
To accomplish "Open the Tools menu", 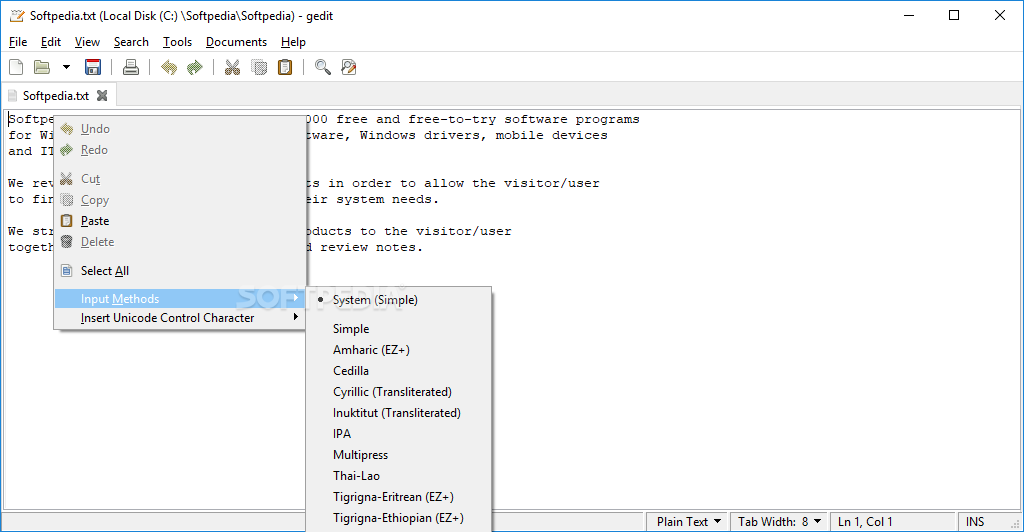I will coord(177,42).
